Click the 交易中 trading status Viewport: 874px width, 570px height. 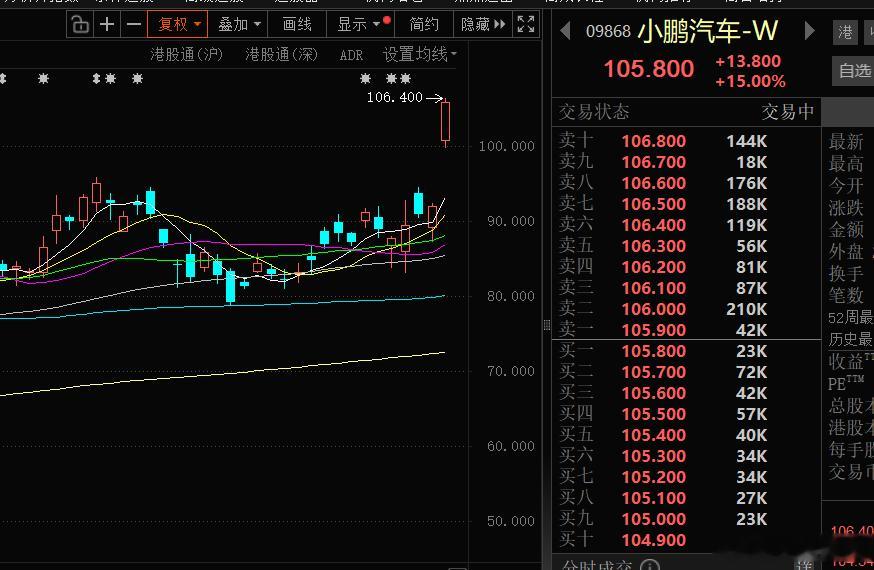[788, 112]
